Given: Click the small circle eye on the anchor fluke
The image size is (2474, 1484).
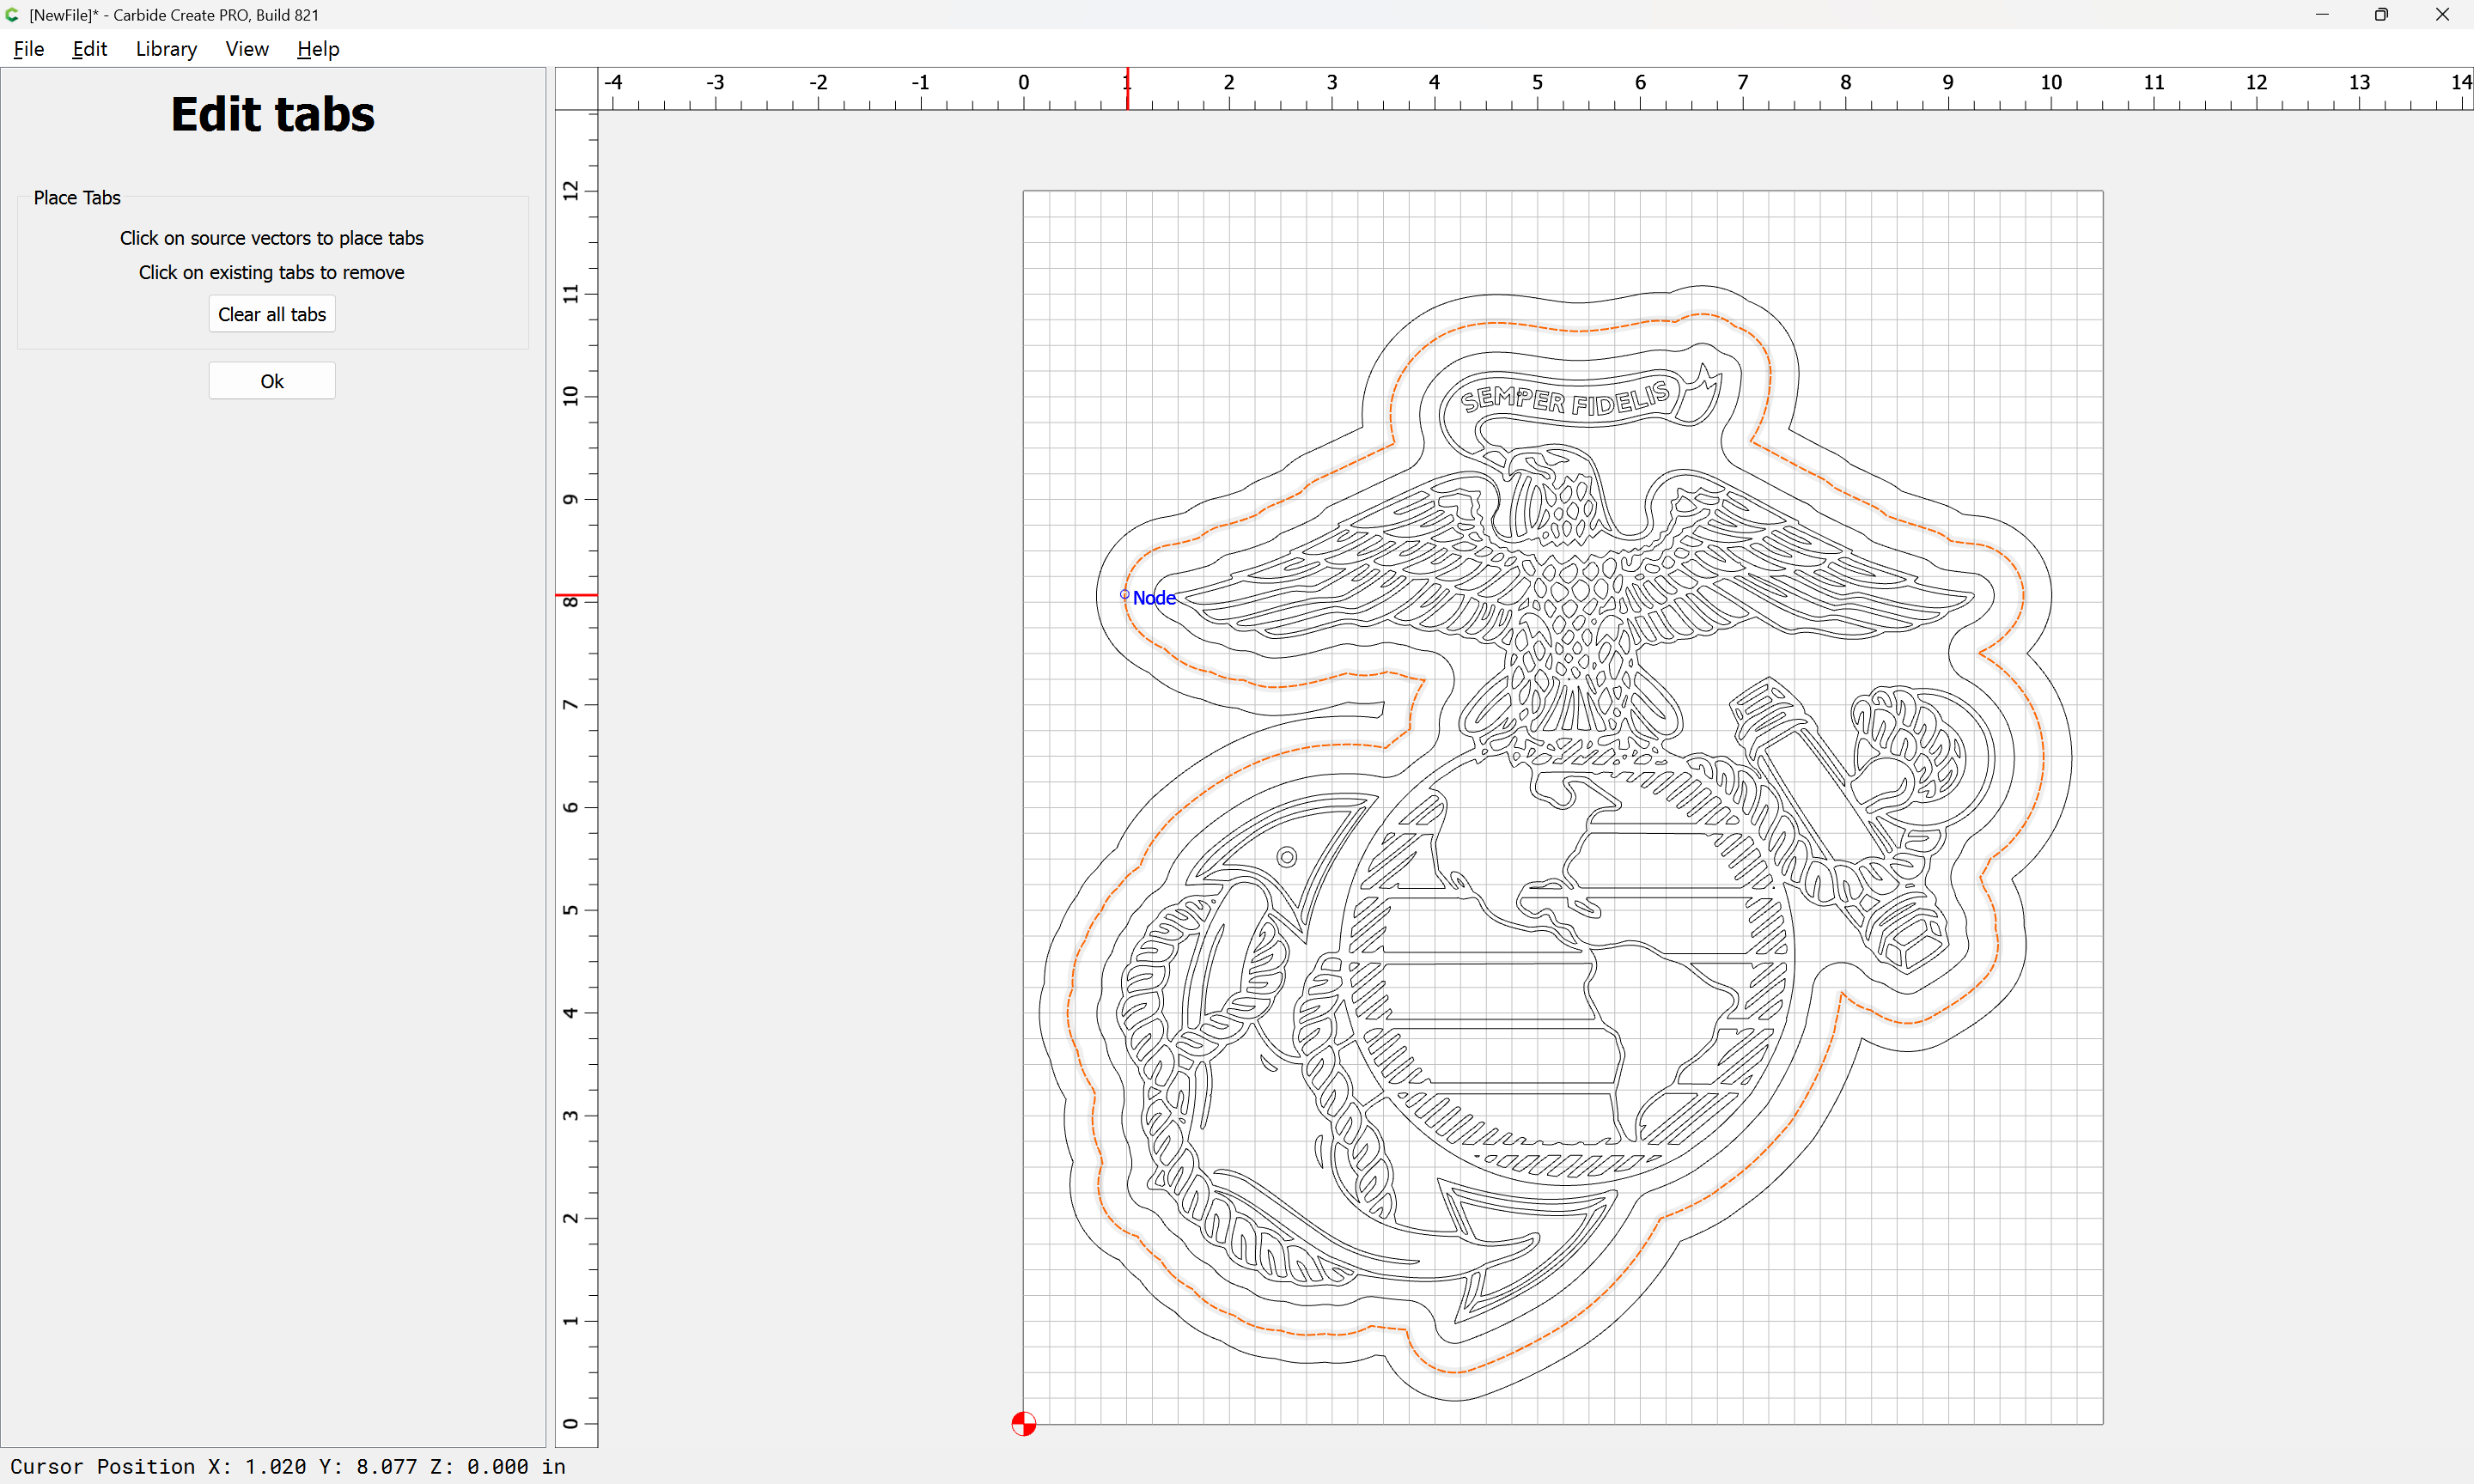Looking at the screenshot, I should click(1287, 857).
